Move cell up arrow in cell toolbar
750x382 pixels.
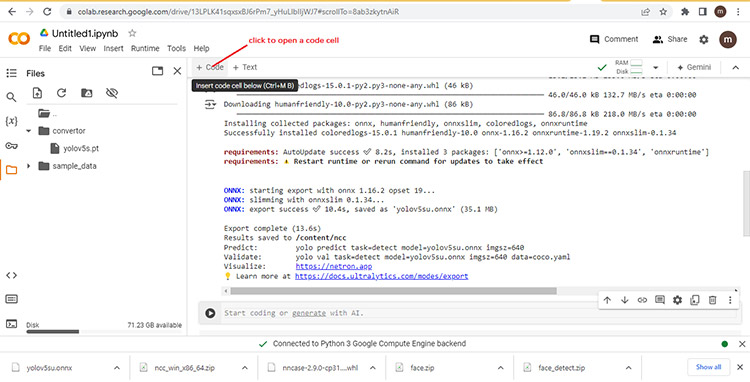click(607, 300)
